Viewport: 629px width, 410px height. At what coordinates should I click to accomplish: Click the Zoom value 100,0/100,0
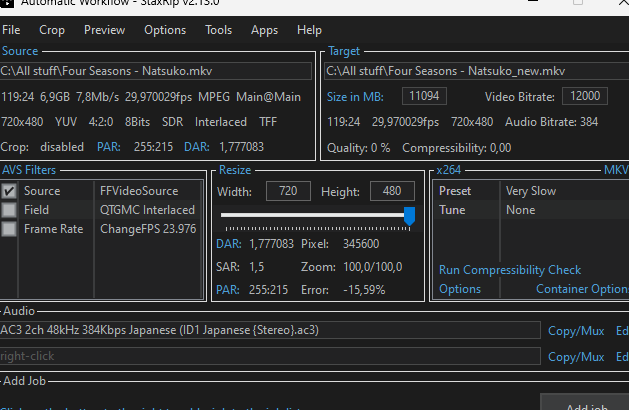[373, 267]
